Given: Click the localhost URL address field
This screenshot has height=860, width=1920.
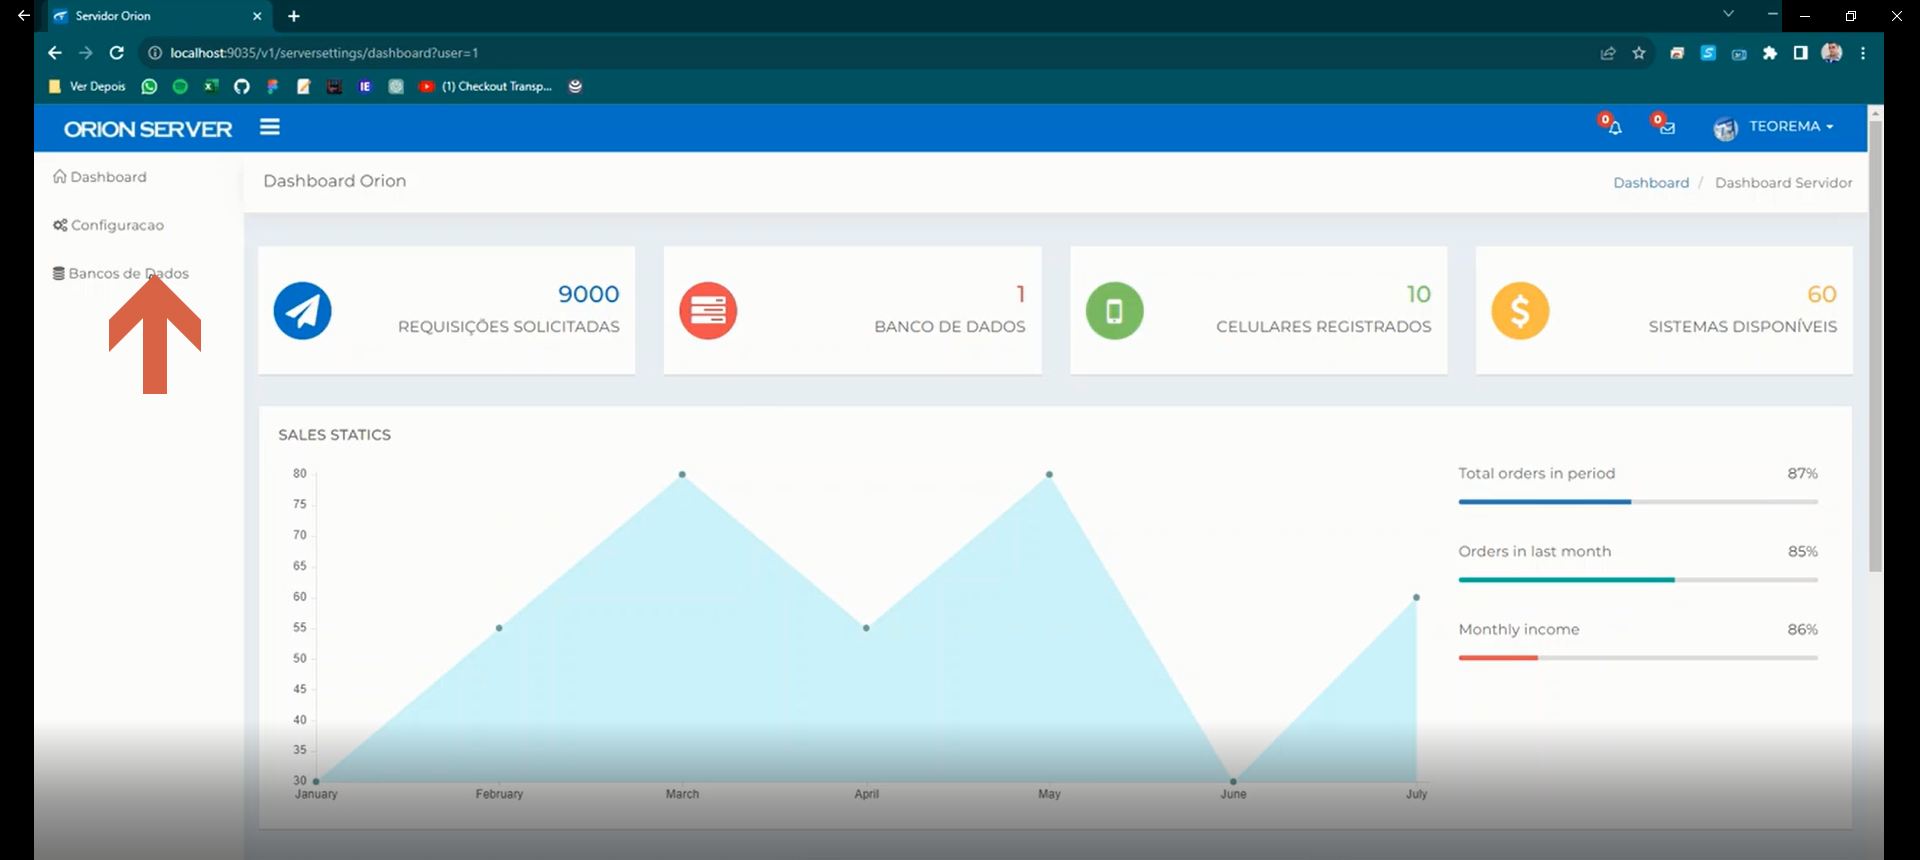Looking at the screenshot, I should (324, 53).
